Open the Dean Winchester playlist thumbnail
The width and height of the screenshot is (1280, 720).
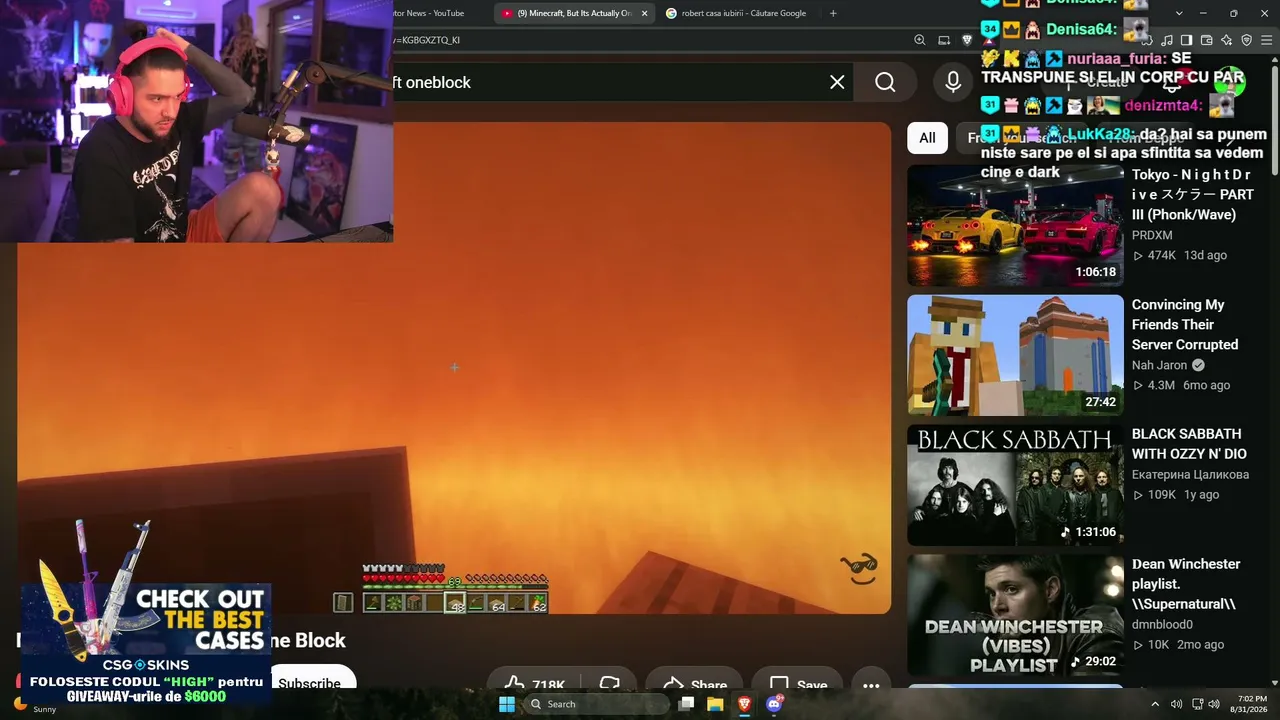(x=1015, y=615)
